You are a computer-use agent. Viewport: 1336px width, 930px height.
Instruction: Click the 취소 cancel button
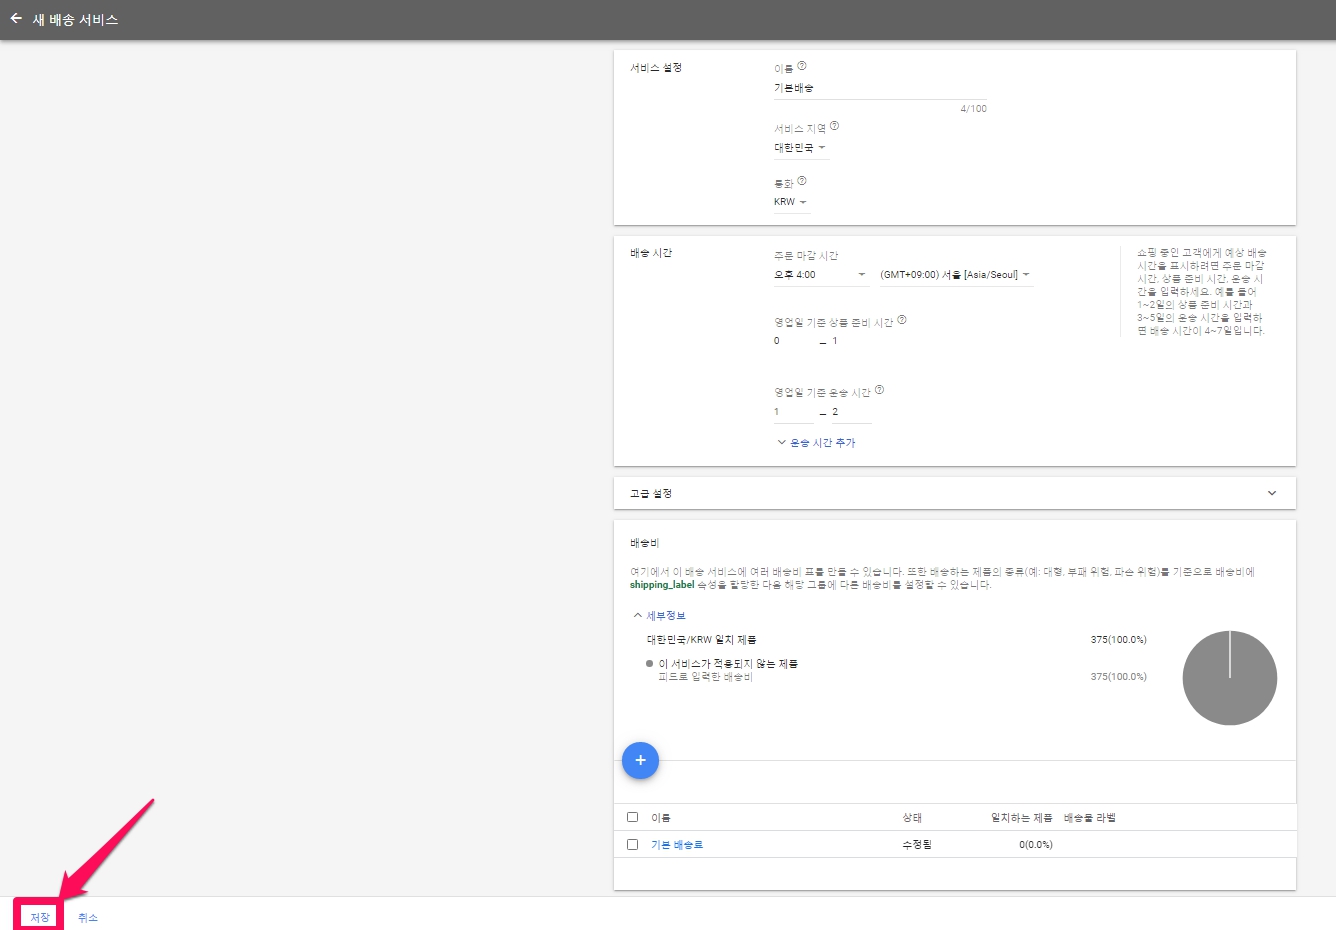click(x=88, y=917)
